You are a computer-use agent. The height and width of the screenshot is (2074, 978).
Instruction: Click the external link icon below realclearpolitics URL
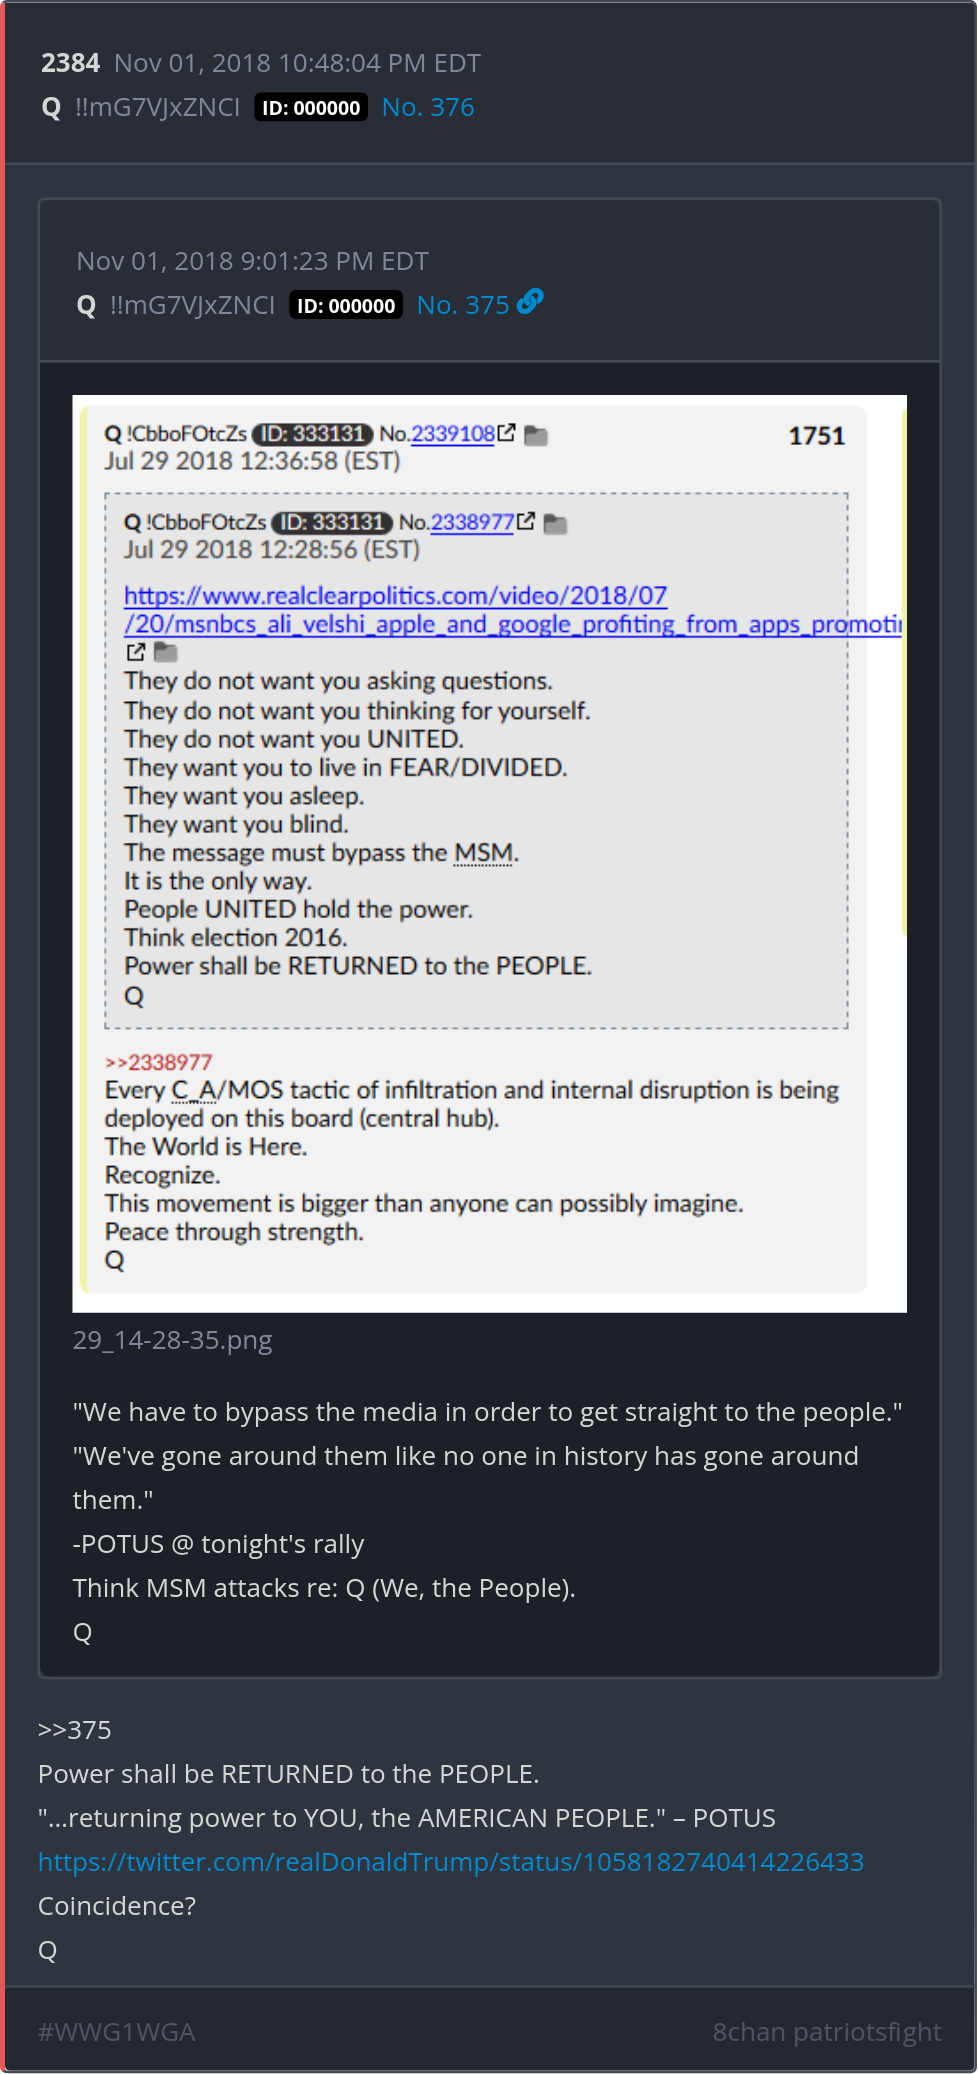[x=136, y=652]
